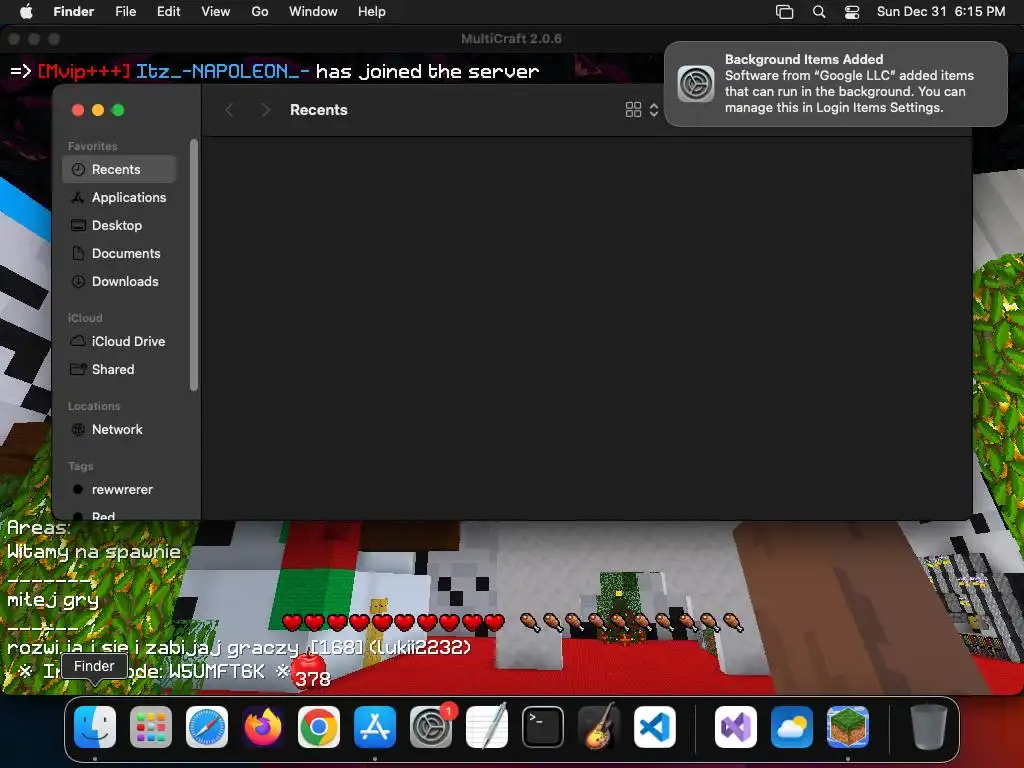Open the File menu
Viewport: 1024px width, 768px height.
coord(125,11)
